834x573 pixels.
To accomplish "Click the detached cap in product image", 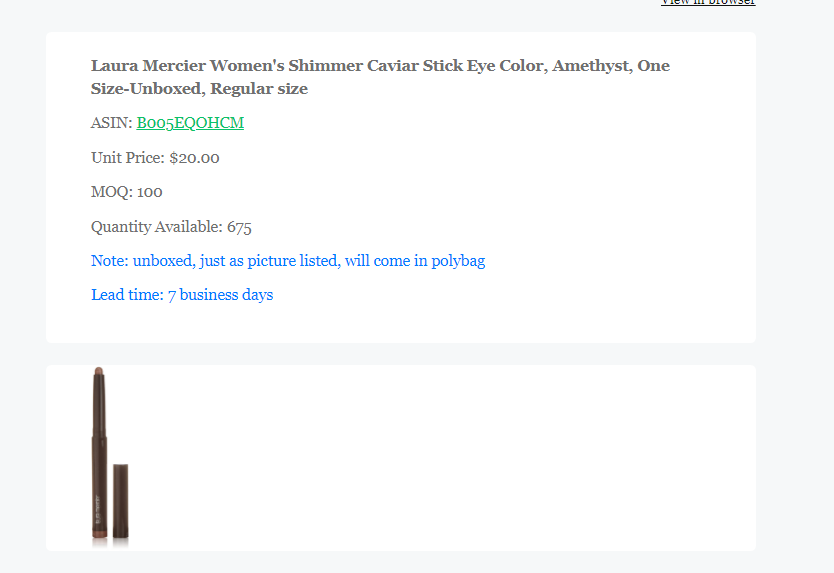I will 121,501.
